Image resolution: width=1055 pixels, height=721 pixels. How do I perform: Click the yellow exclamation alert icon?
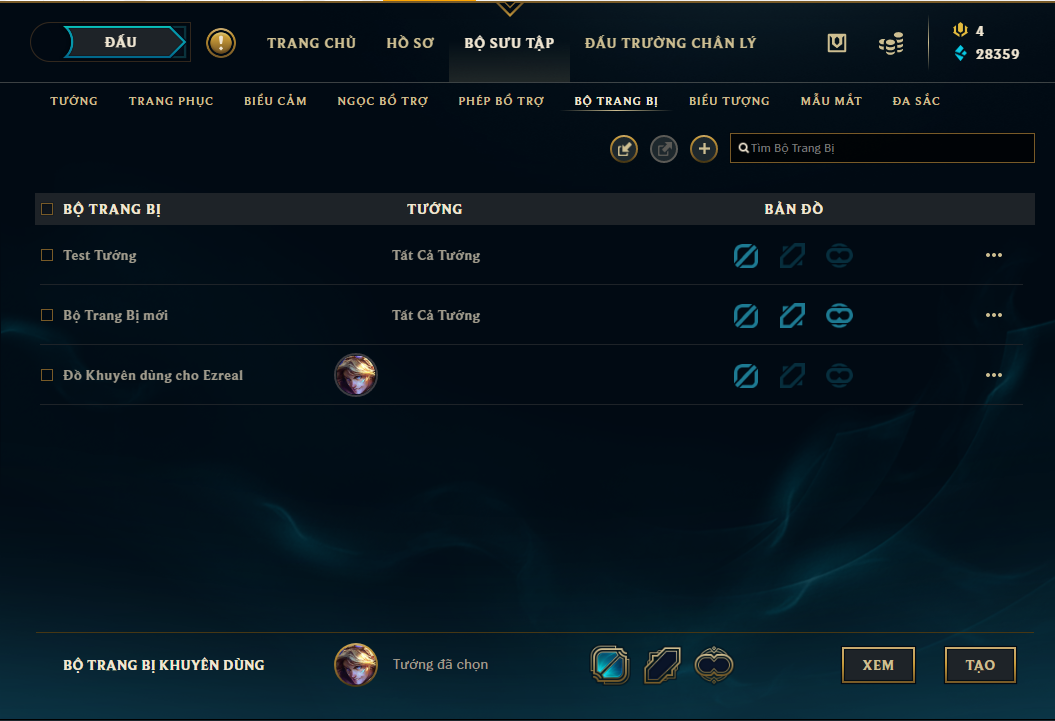tap(221, 43)
